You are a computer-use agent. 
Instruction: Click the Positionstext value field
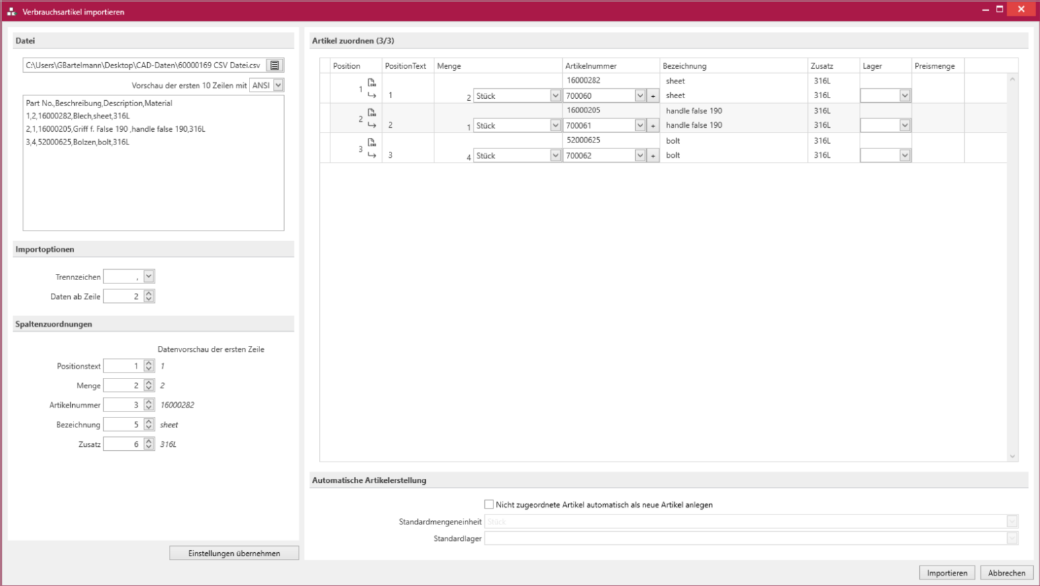click(123, 366)
